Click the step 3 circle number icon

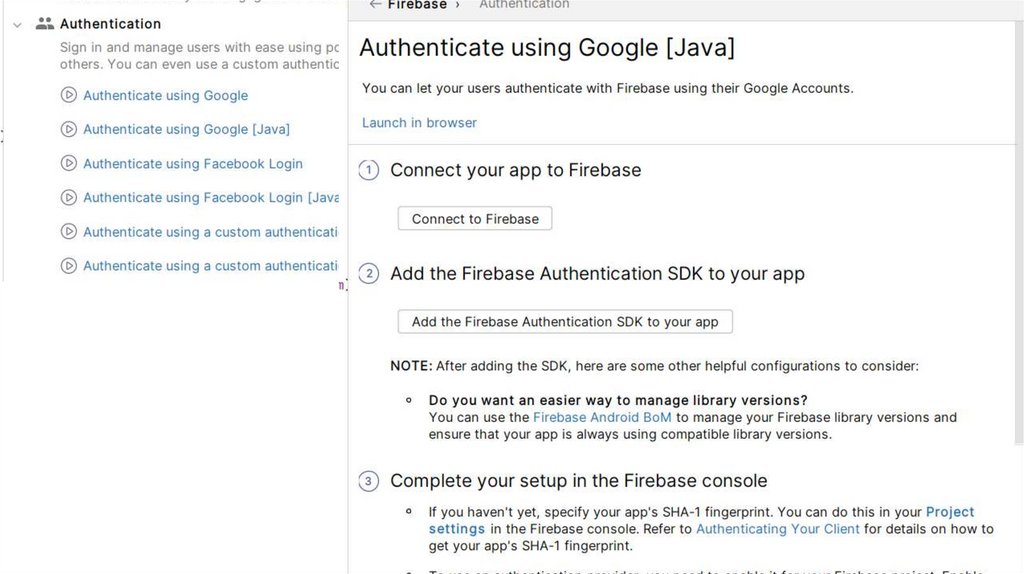369,482
